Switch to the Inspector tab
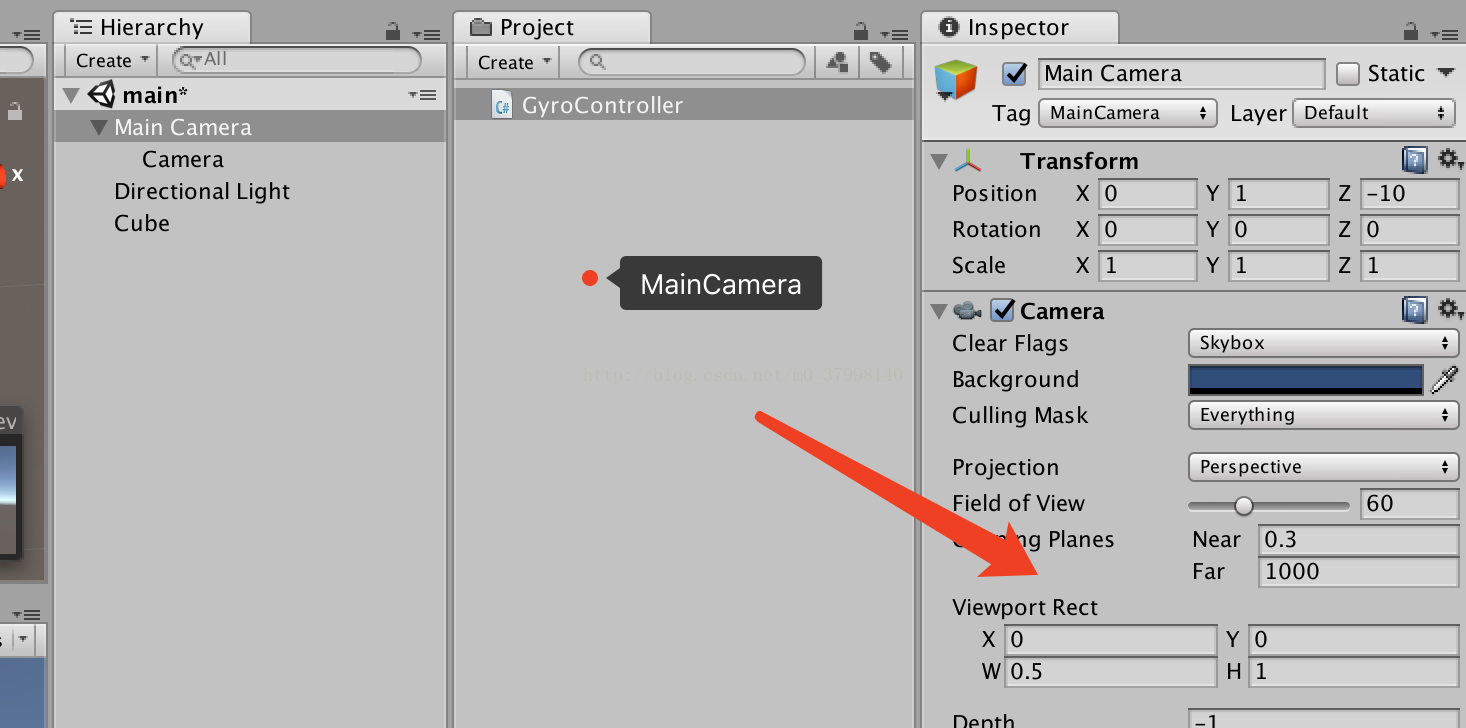 click(1019, 27)
